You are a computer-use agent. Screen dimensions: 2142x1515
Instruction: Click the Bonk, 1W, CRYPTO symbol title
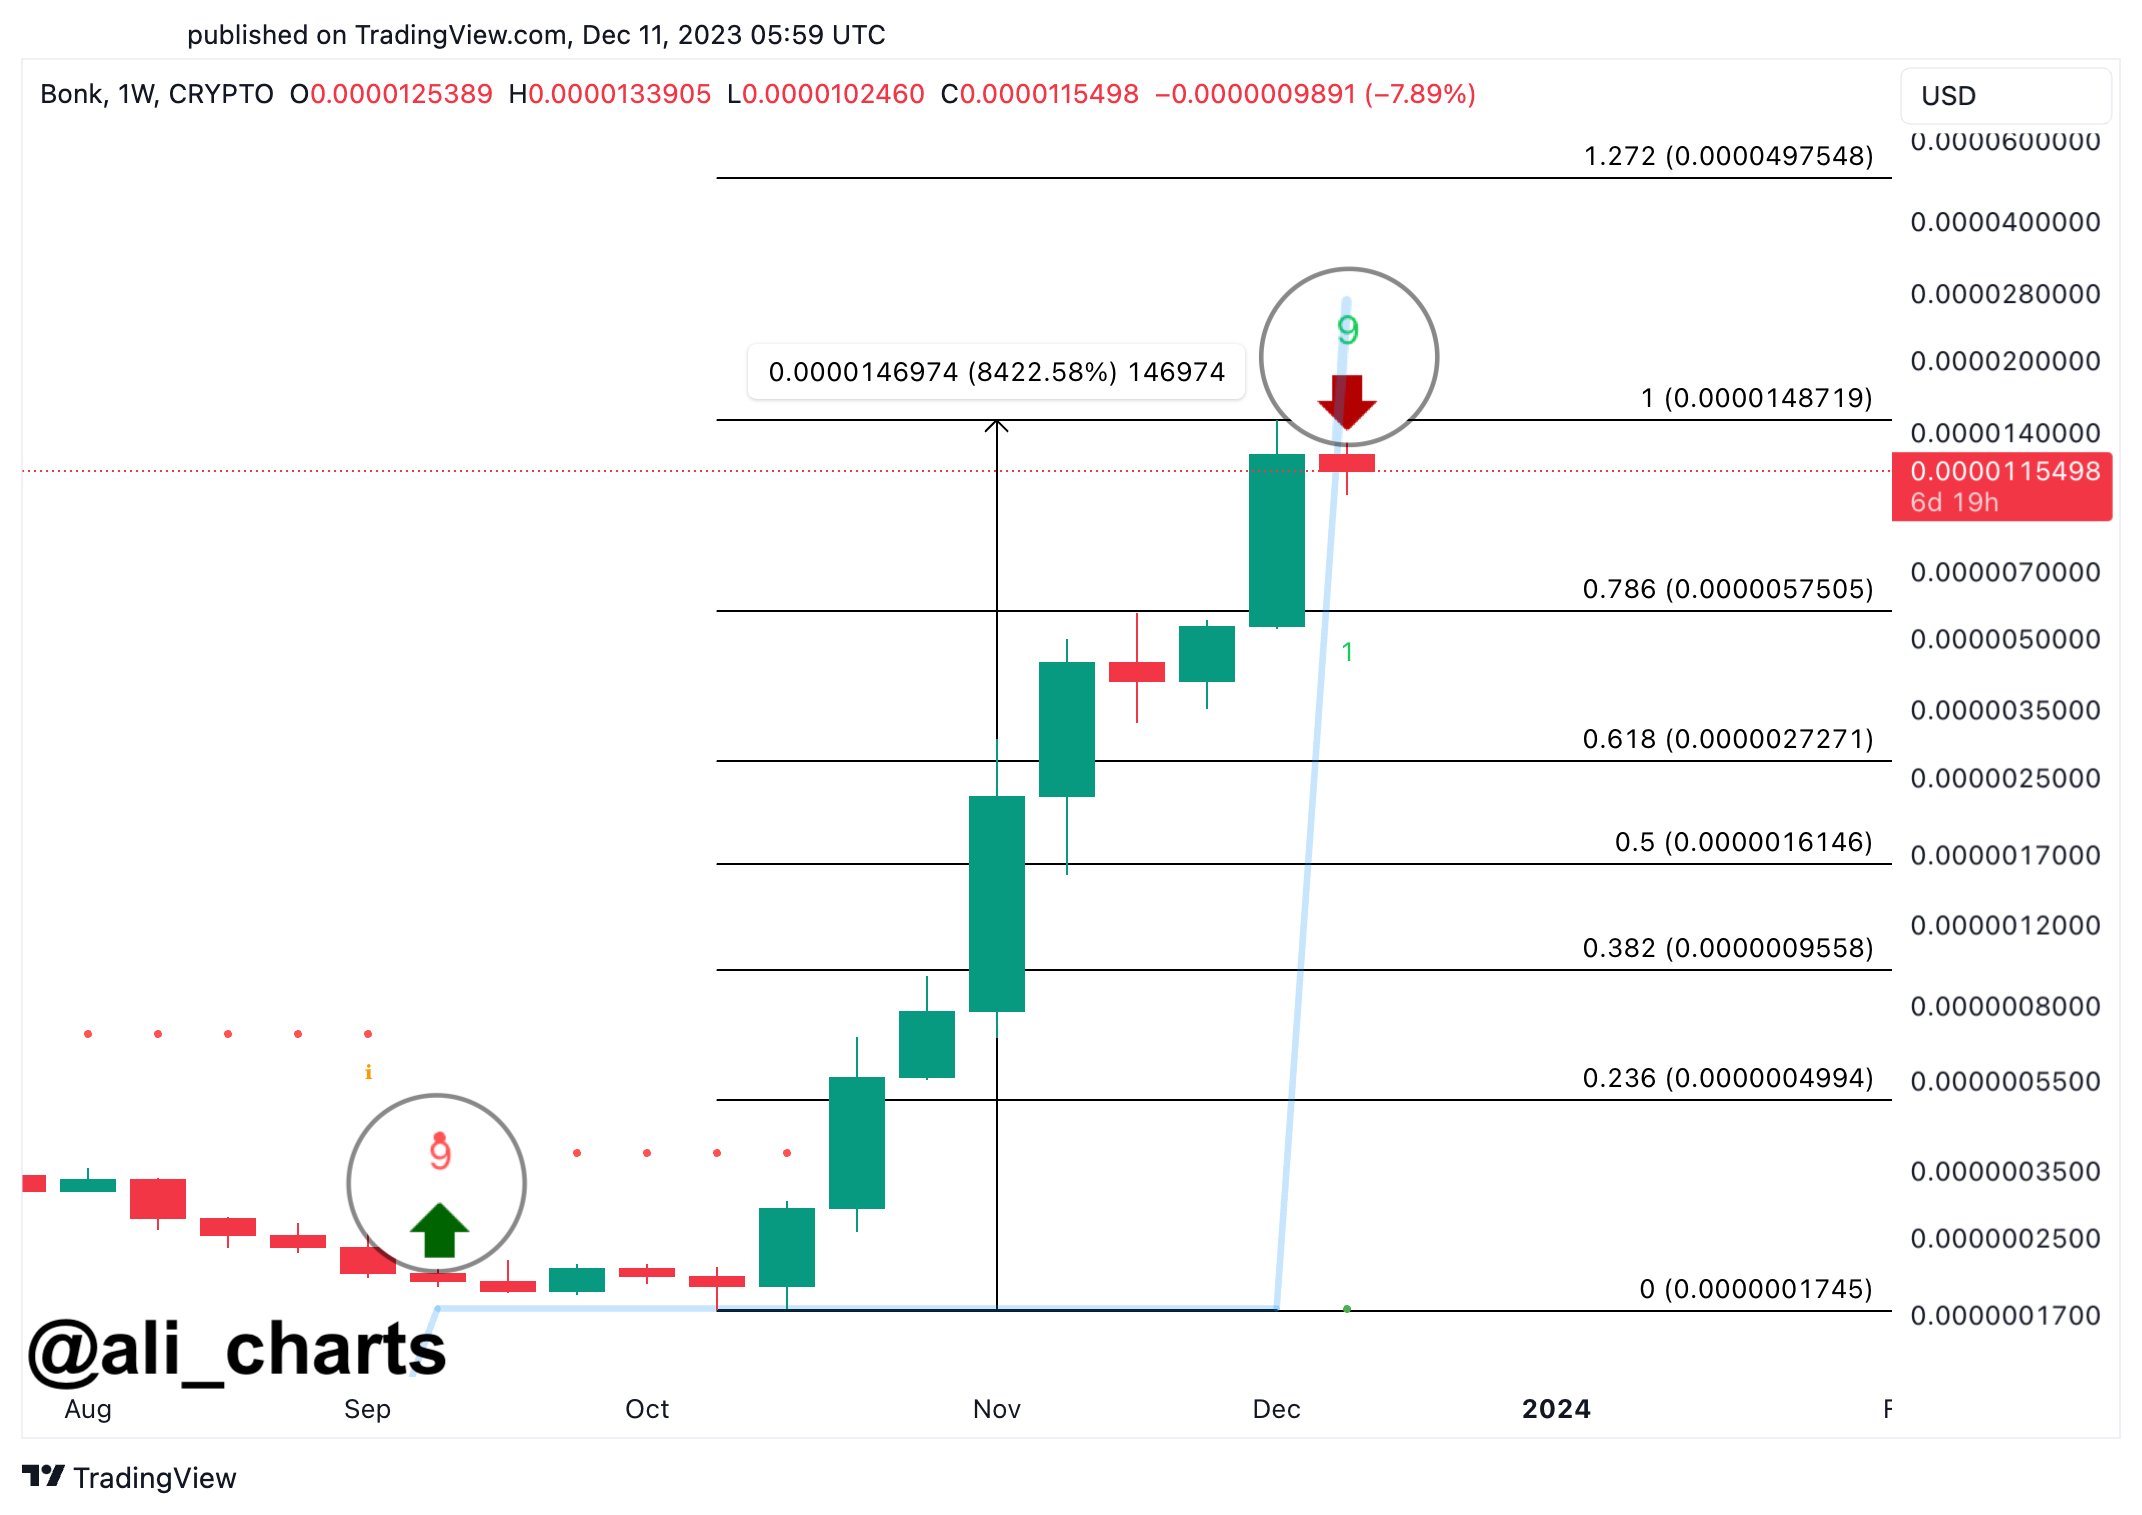click(x=157, y=94)
